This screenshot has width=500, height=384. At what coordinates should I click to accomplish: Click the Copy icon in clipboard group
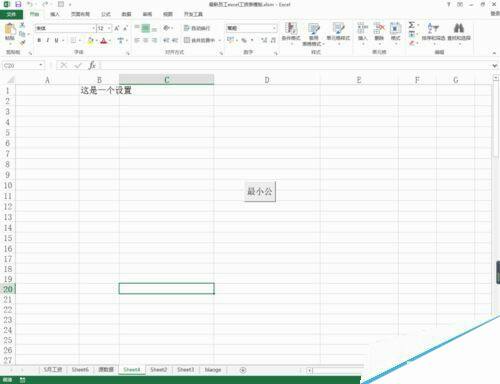pos(22,34)
